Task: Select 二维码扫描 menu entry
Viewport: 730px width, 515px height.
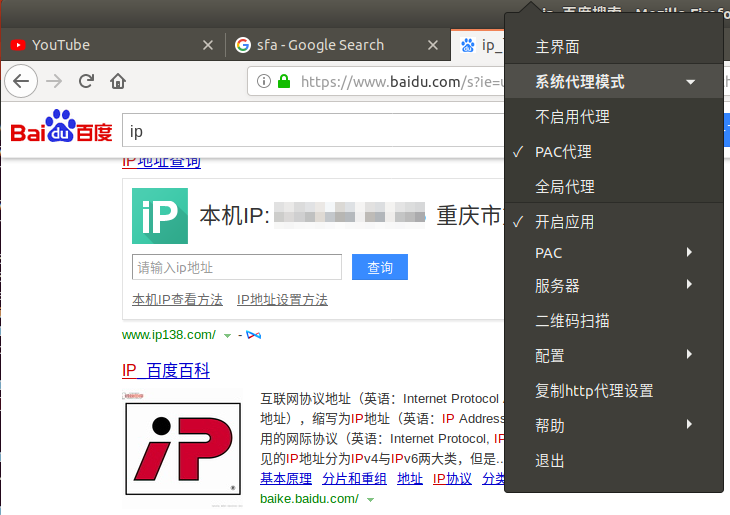Action: click(572, 321)
